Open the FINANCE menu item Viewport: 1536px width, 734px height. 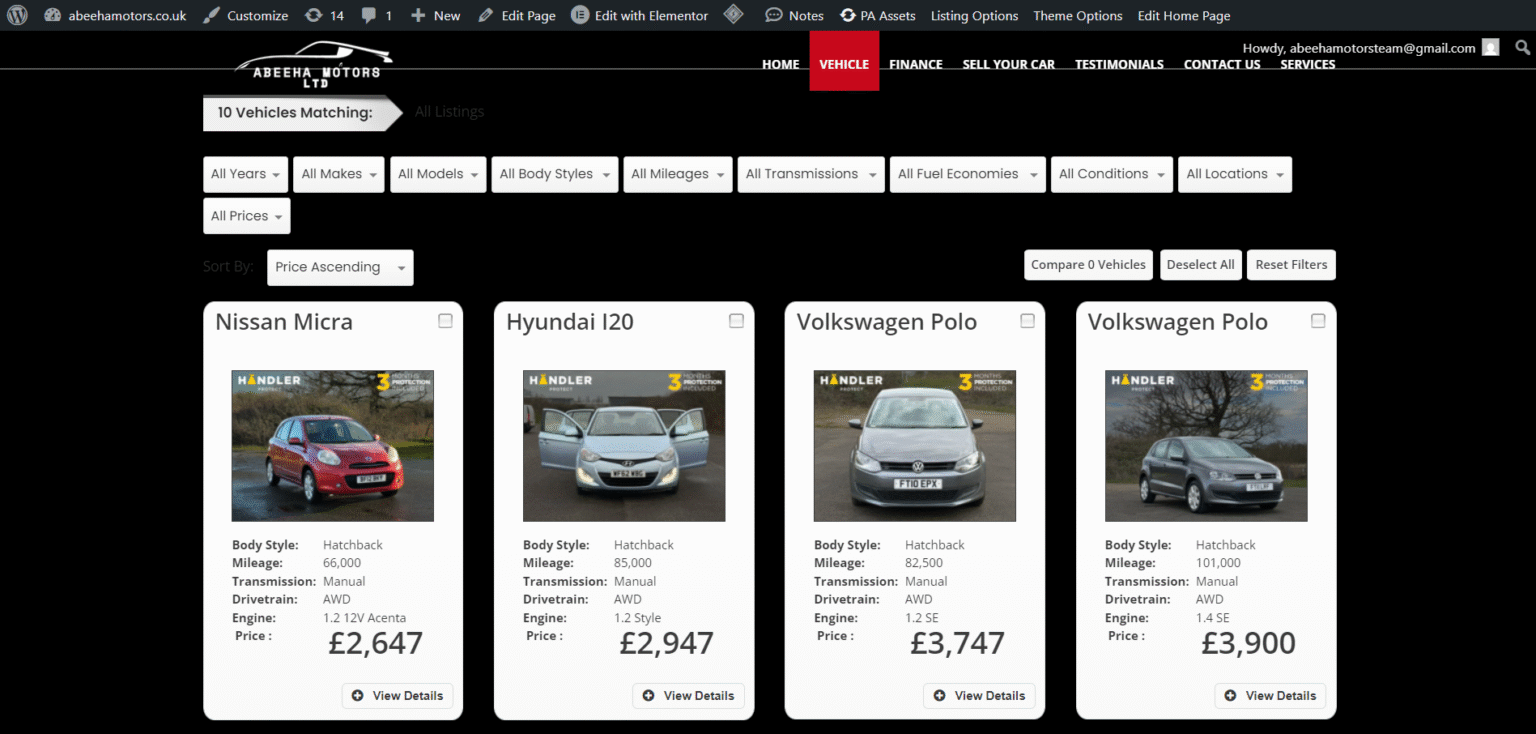pyautogui.click(x=916, y=64)
